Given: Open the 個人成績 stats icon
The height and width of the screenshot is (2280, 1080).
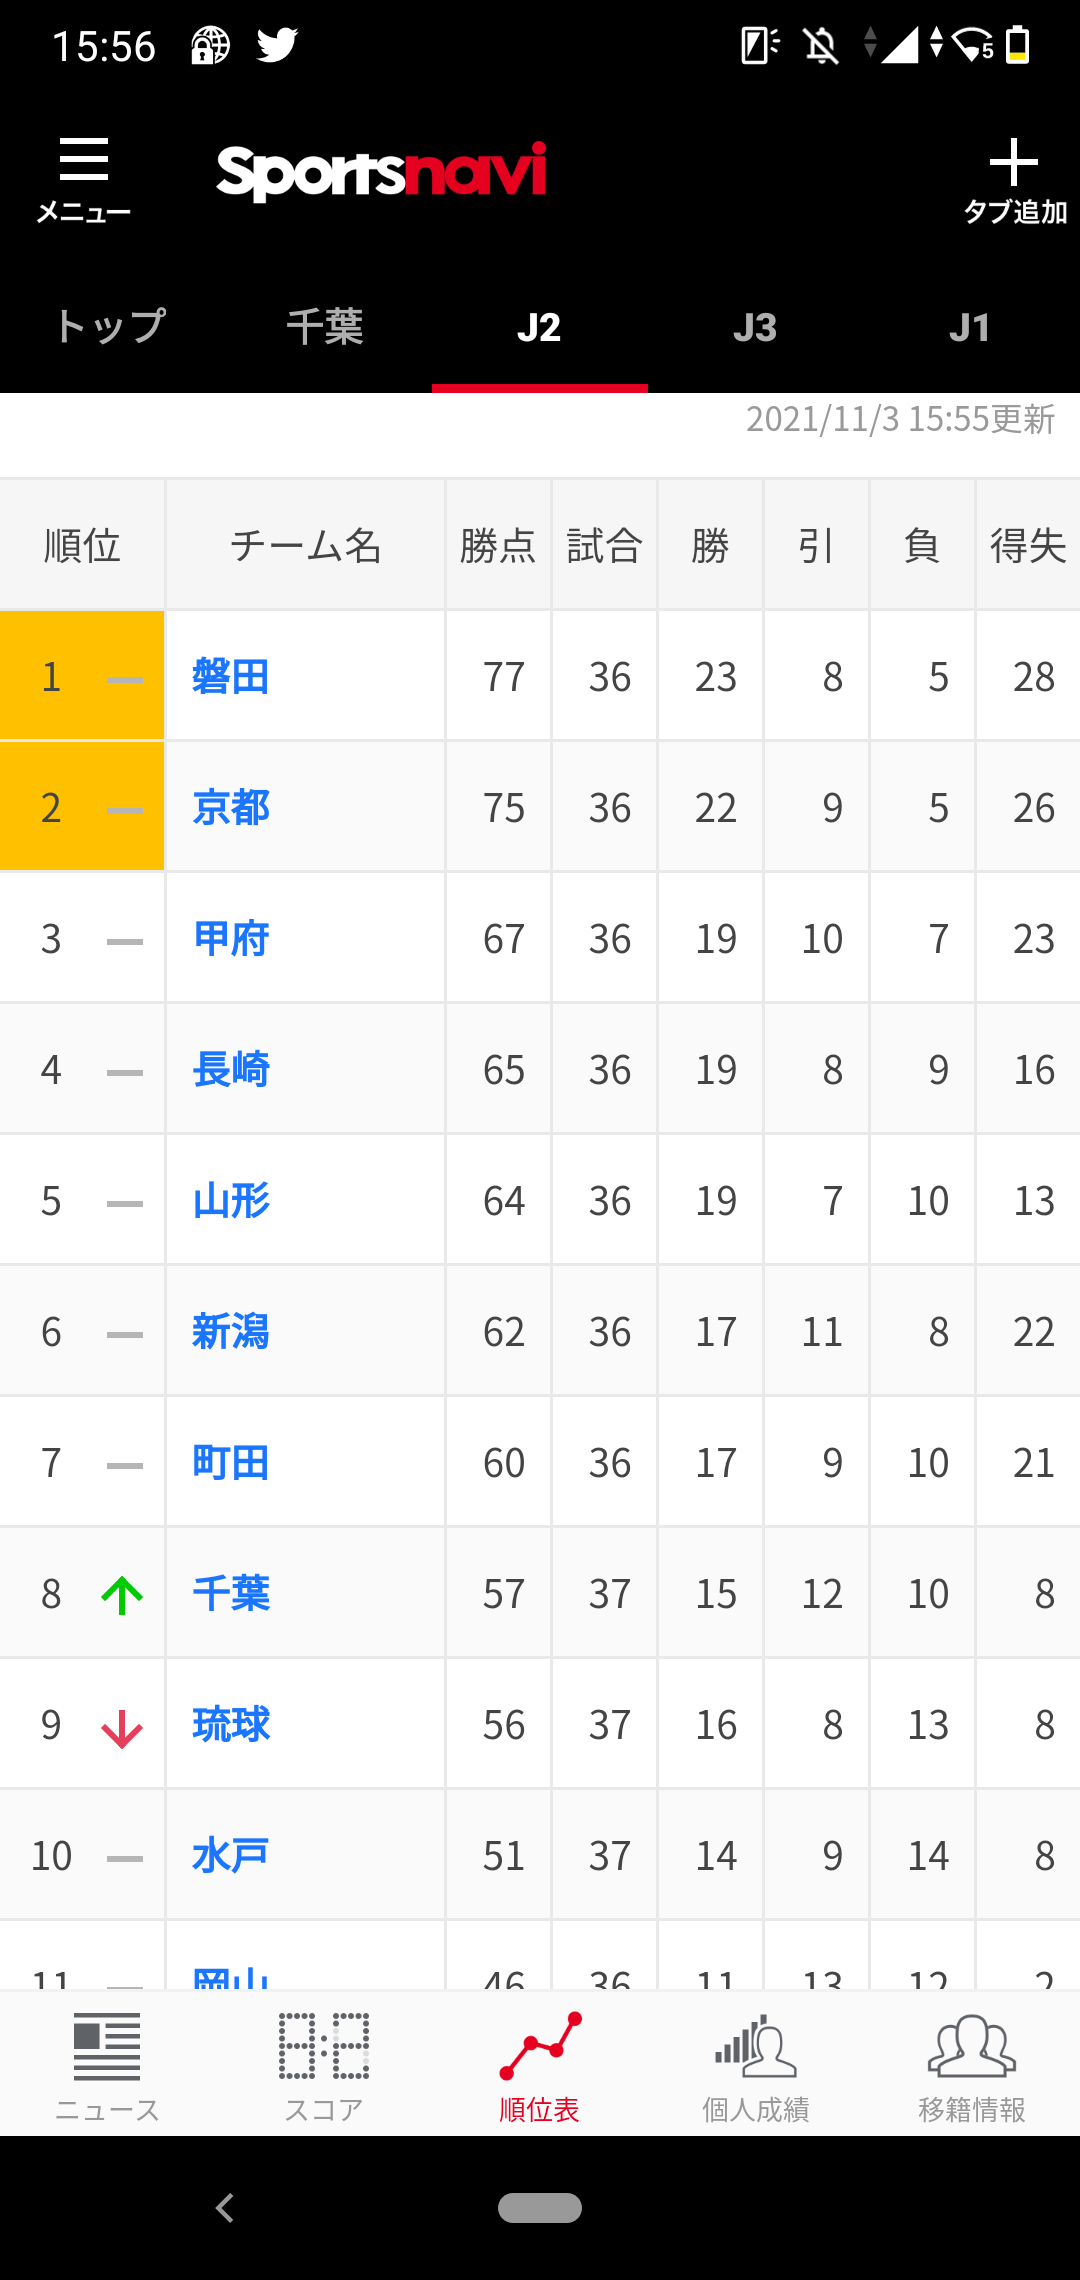Looking at the screenshot, I should coord(756,2046).
